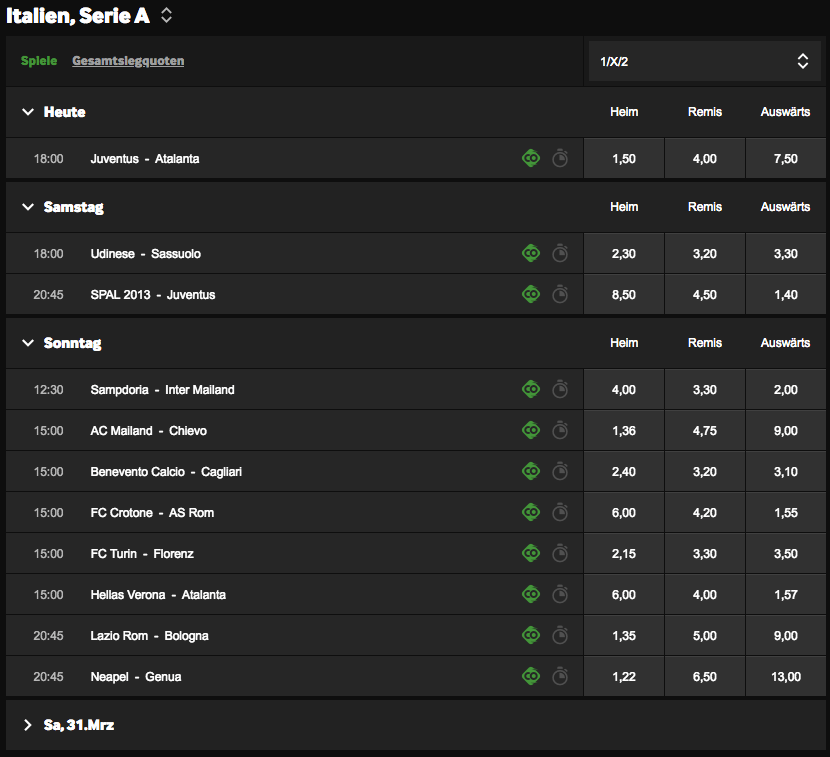This screenshot has height=757, width=830.
Task: Click stopwatch icon for Sampdoria - Inter Mailand
Action: (560, 389)
